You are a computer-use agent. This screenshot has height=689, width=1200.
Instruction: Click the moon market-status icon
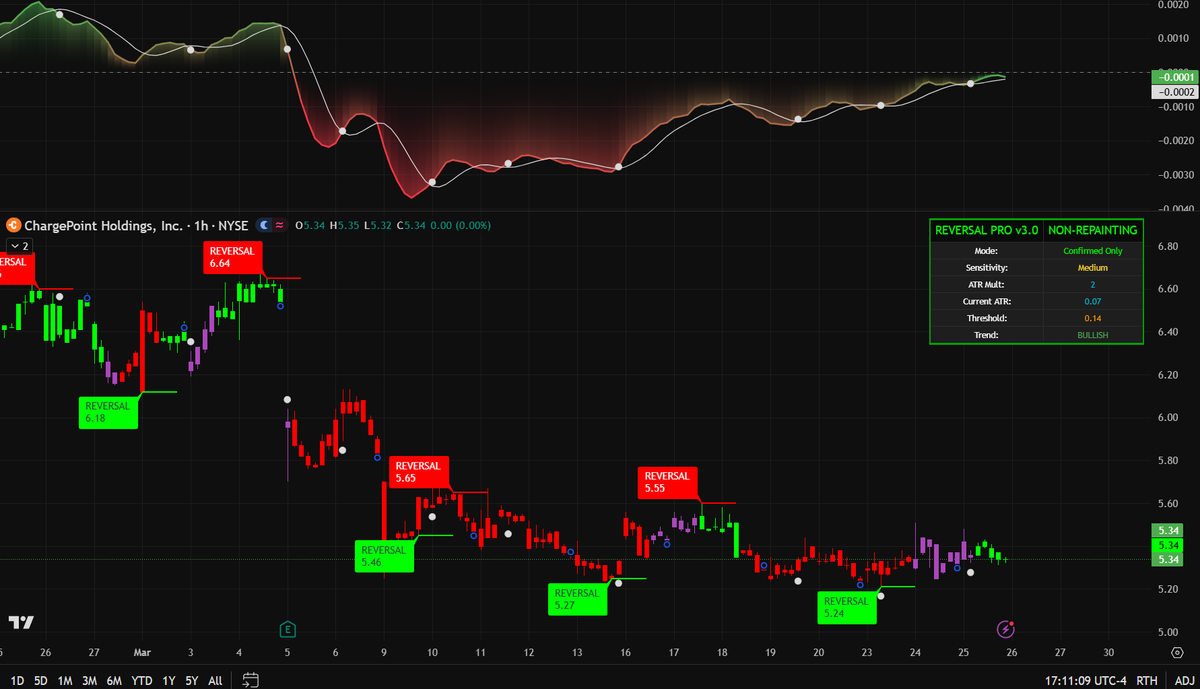tap(264, 226)
